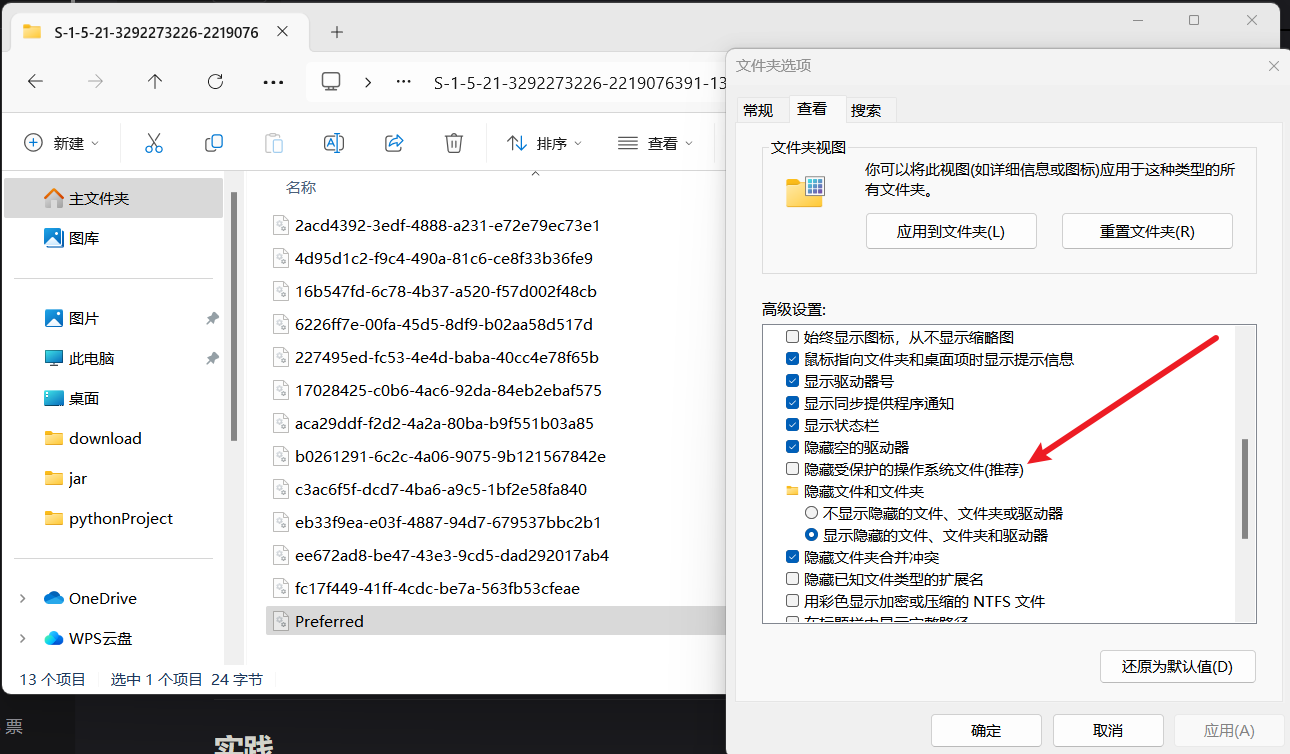Toggle 隐藏文件夹合并冲突 checkbox
1290x754 pixels.
793,557
